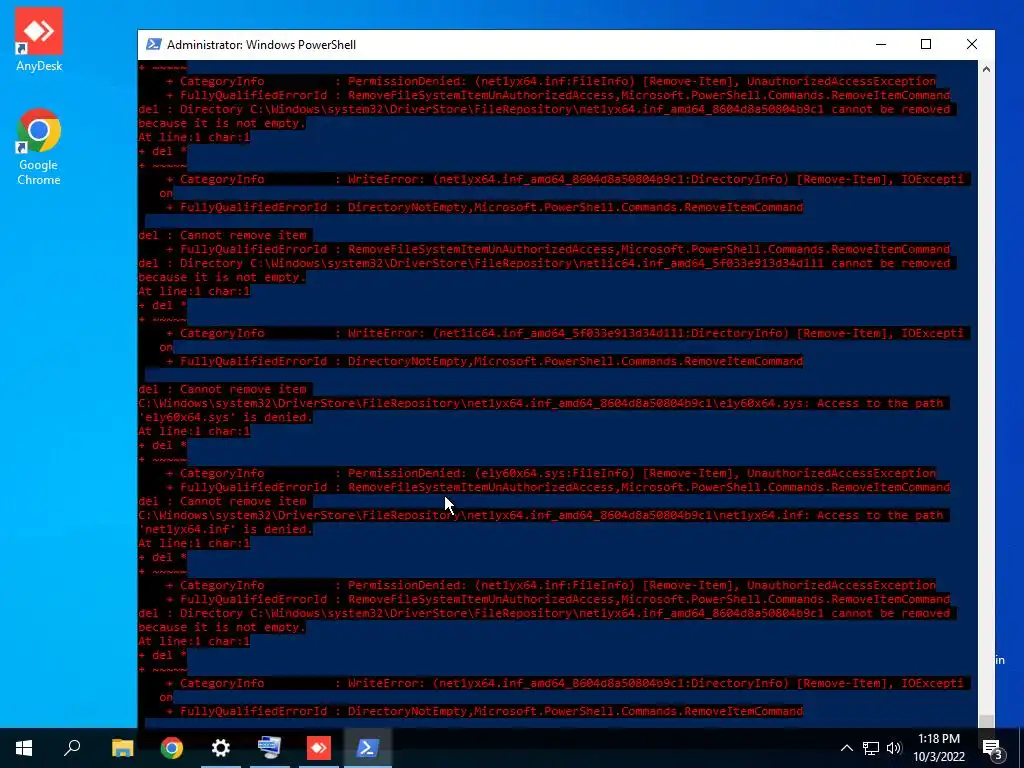1024x768 pixels.
Task: Open the clock showing 1:18 PM
Action: [x=939, y=748]
